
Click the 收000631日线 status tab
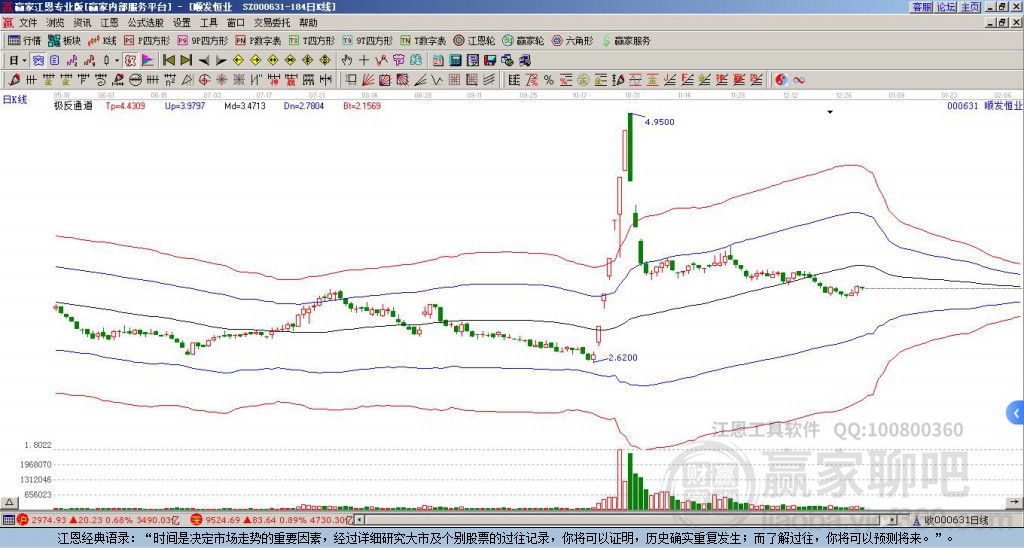pyautogui.click(x=955, y=520)
